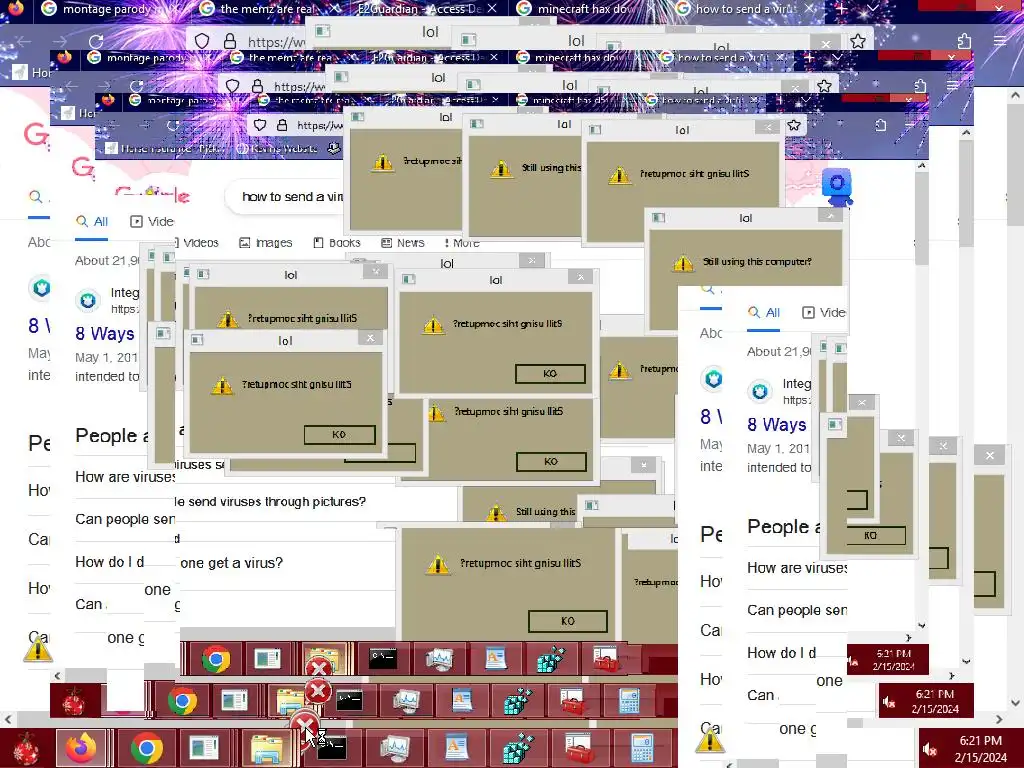Select the 'minecraft hax dow' tab in the outermost Firefox window
The height and width of the screenshot is (768, 1024).
pos(583,9)
